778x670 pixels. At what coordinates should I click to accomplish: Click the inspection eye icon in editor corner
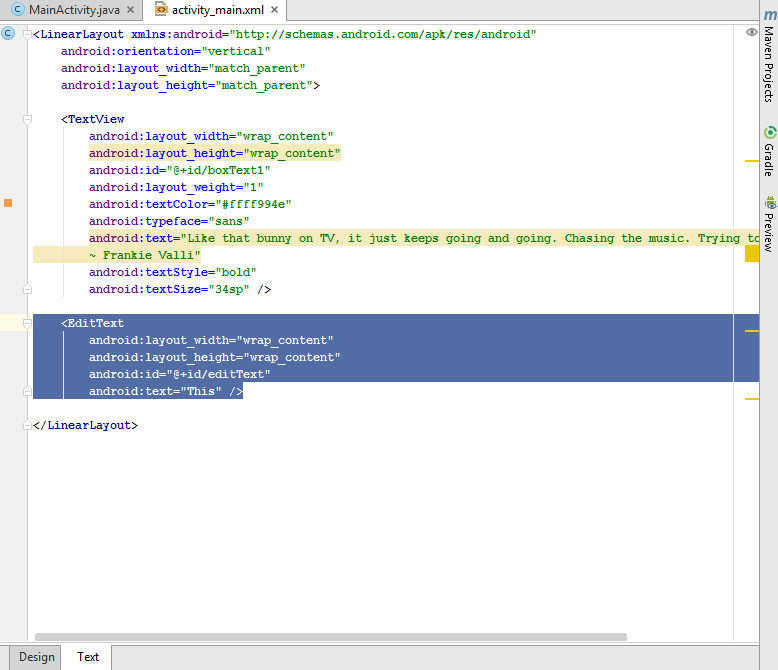pos(752,33)
